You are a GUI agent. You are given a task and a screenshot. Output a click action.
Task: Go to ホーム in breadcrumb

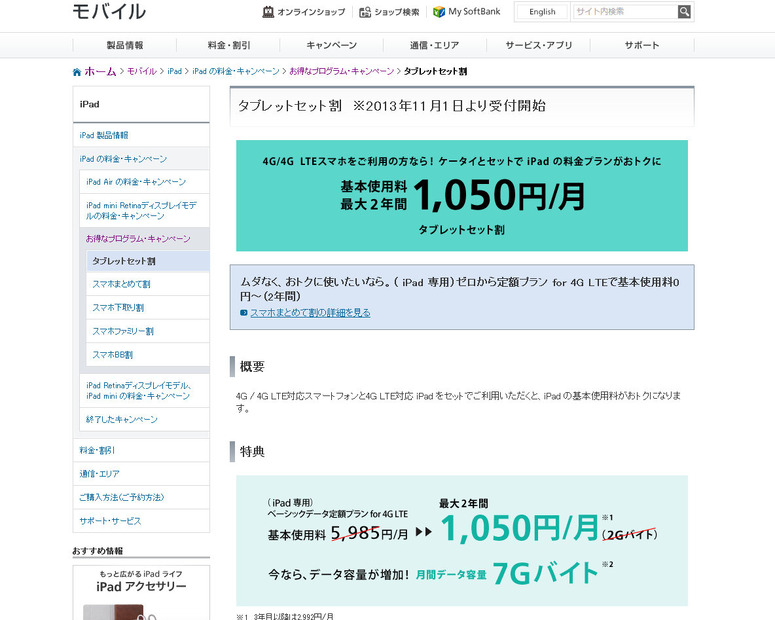(100, 71)
